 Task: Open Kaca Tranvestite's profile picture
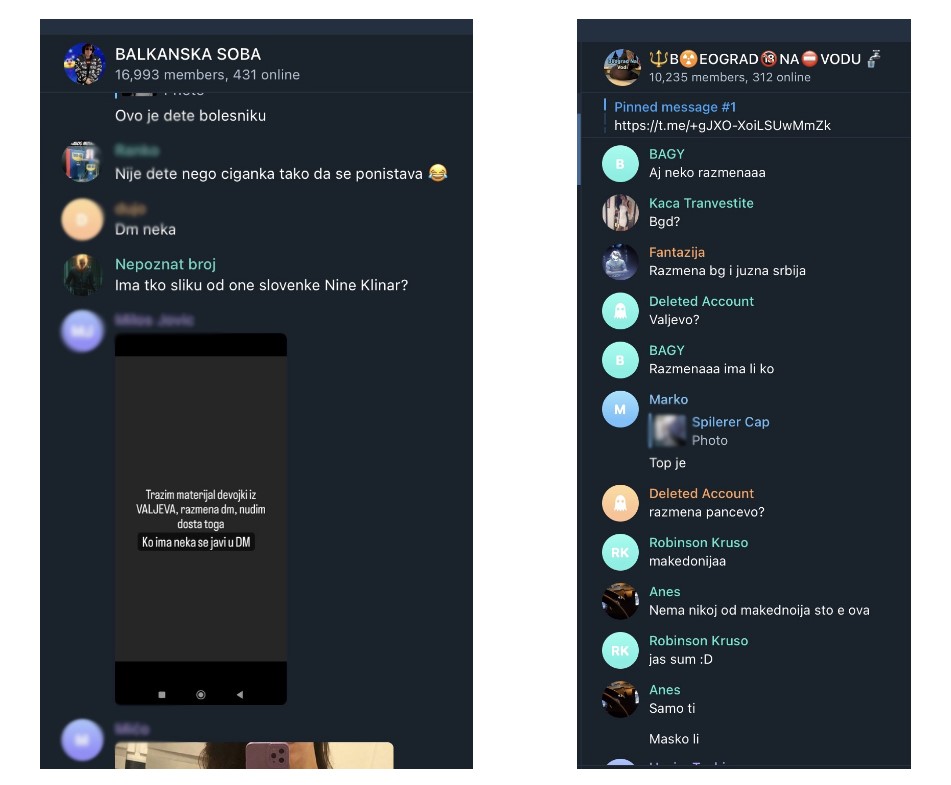620,213
